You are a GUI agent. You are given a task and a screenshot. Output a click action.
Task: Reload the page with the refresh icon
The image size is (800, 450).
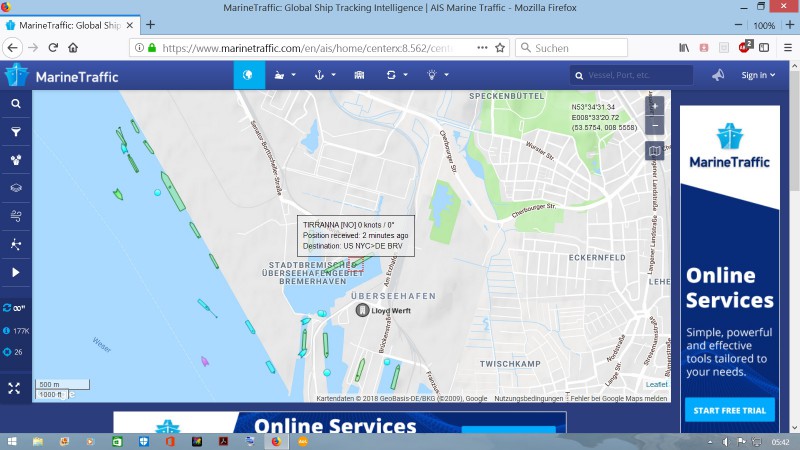click(x=53, y=48)
